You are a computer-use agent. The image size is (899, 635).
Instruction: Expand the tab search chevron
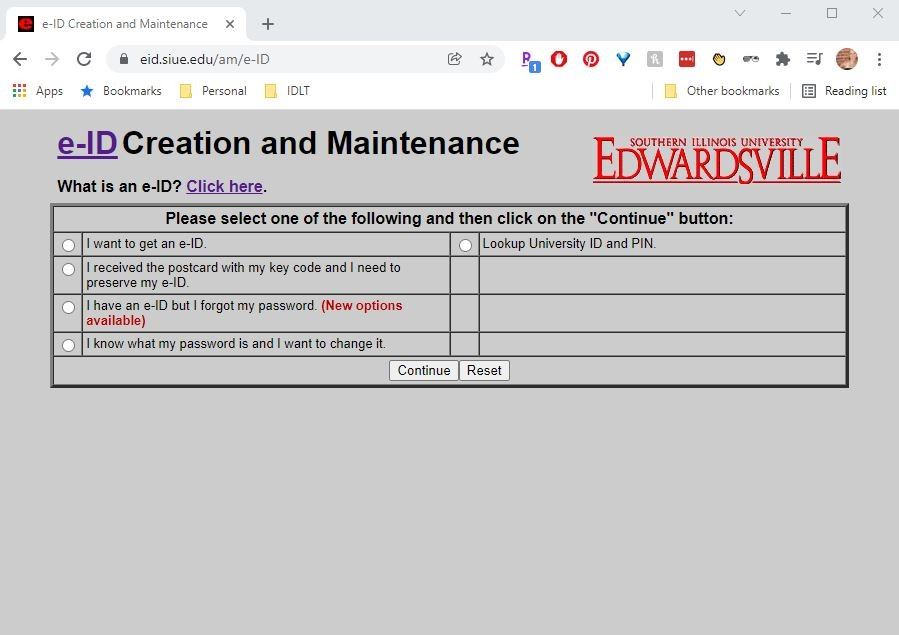click(740, 14)
